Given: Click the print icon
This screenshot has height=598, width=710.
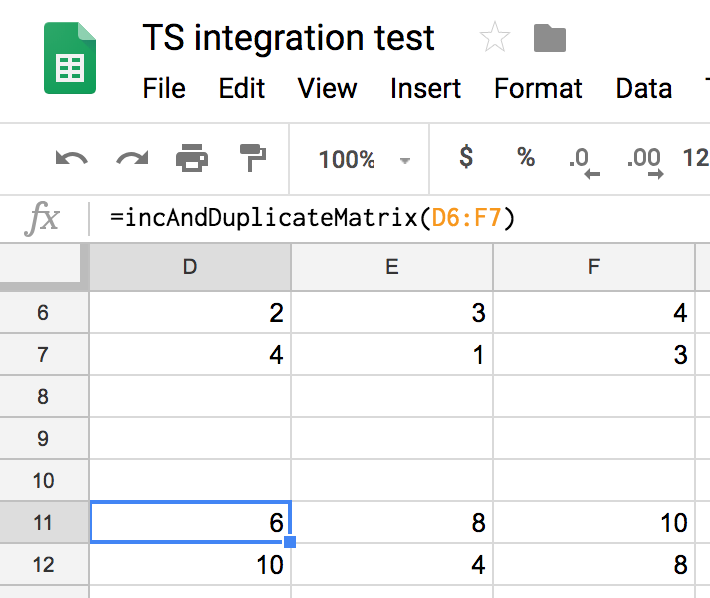Looking at the screenshot, I should (192, 158).
